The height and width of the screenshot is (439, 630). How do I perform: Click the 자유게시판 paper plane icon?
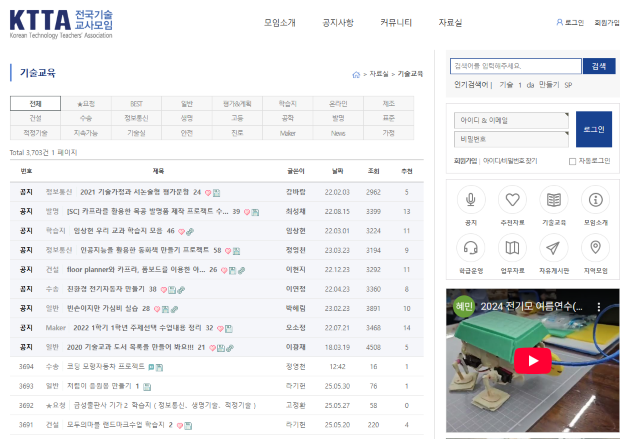coord(554,248)
